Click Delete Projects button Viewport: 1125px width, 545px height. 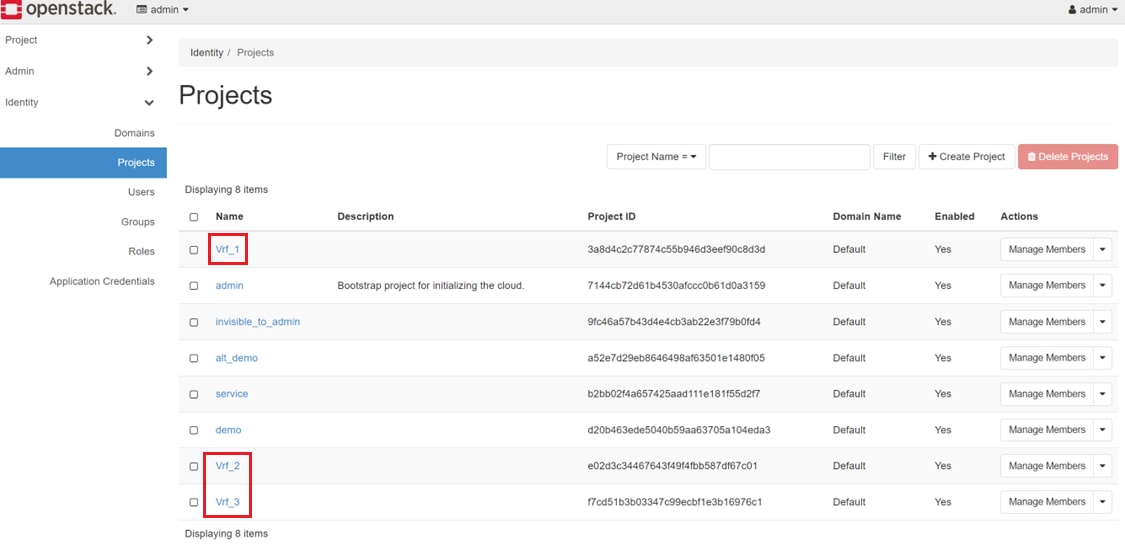tap(1068, 157)
